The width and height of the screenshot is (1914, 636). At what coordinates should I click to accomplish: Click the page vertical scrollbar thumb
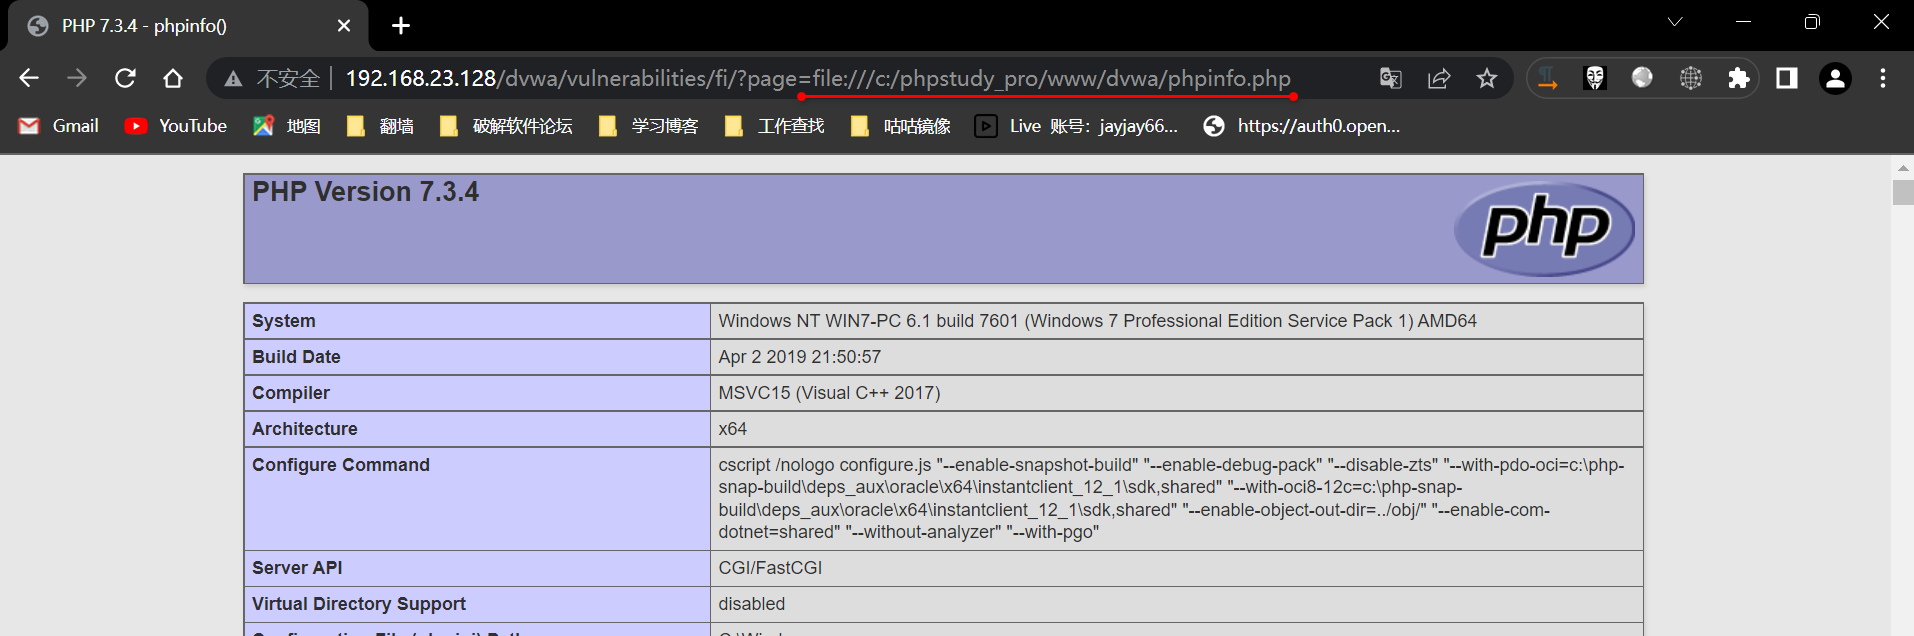click(x=1902, y=192)
